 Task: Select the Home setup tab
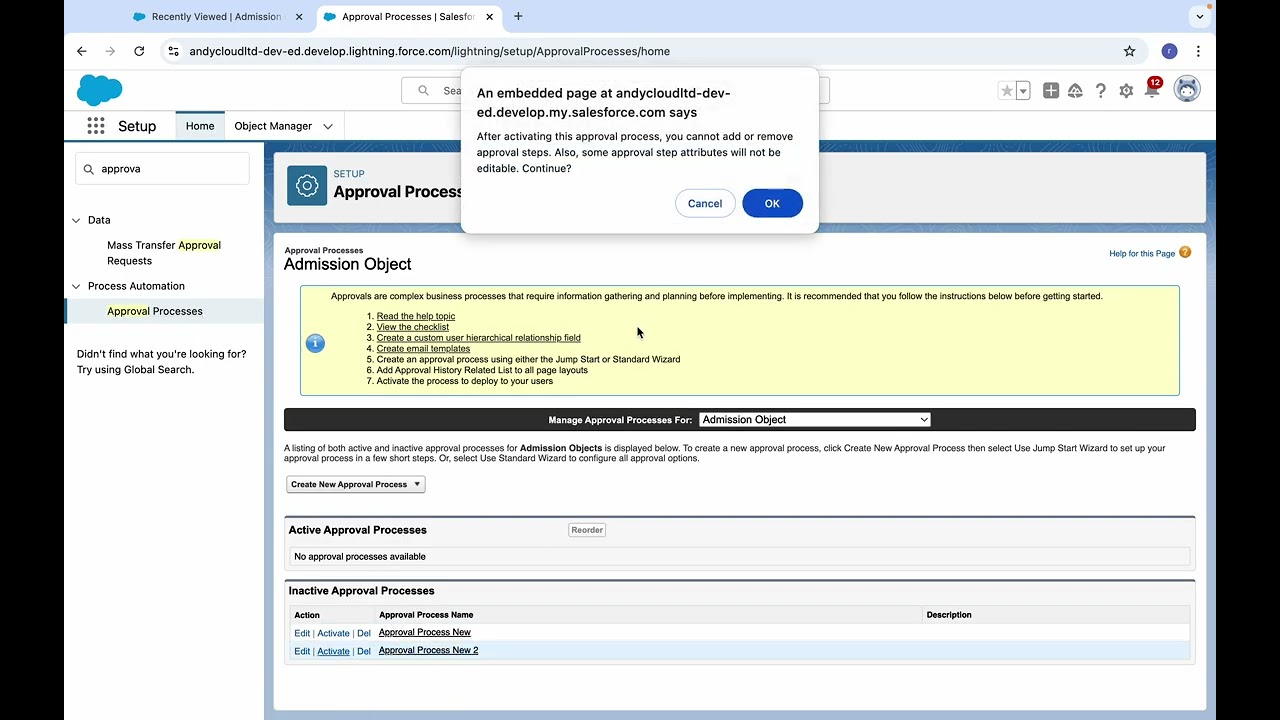[x=200, y=126]
